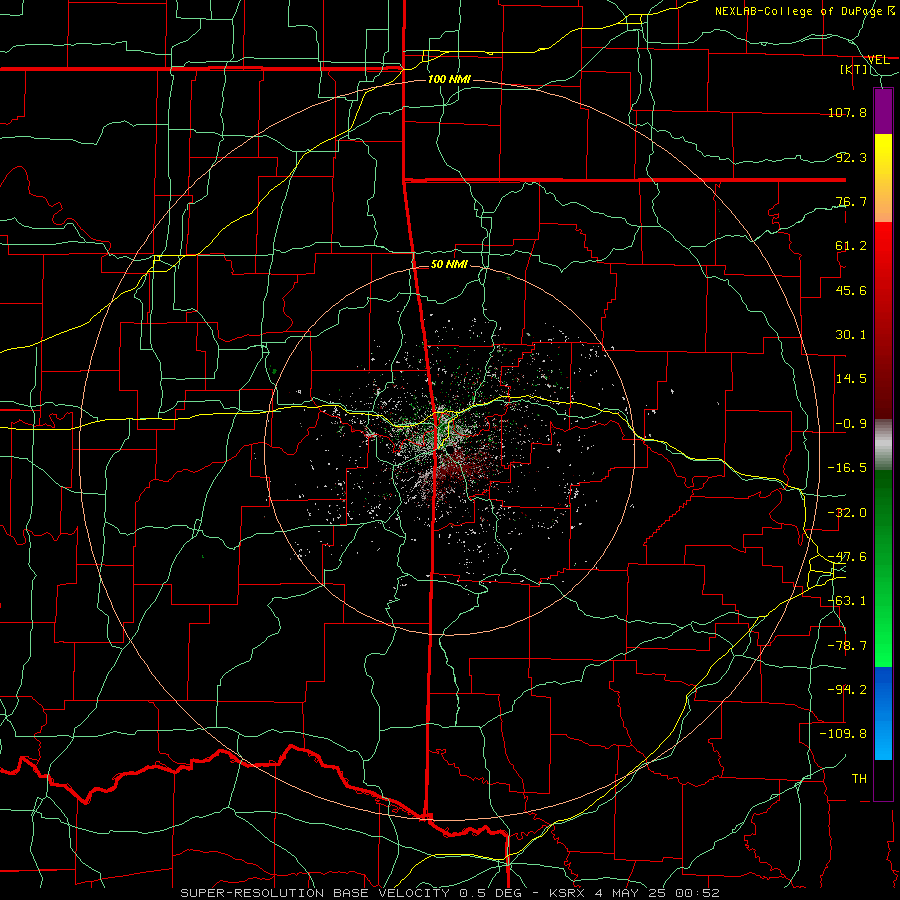Screen dimensions: 900x900
Task: Select the 107.8 legend value
Action: (x=847, y=112)
